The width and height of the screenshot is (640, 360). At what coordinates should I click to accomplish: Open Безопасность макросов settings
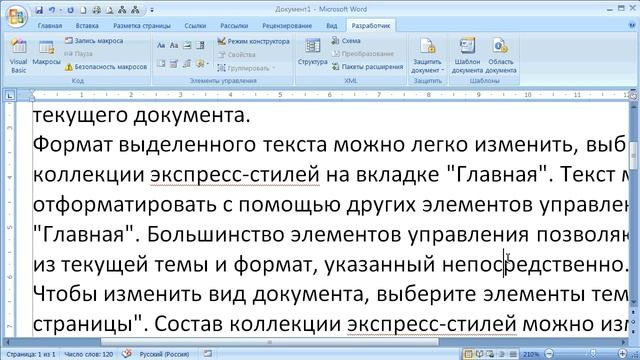pyautogui.click(x=106, y=67)
